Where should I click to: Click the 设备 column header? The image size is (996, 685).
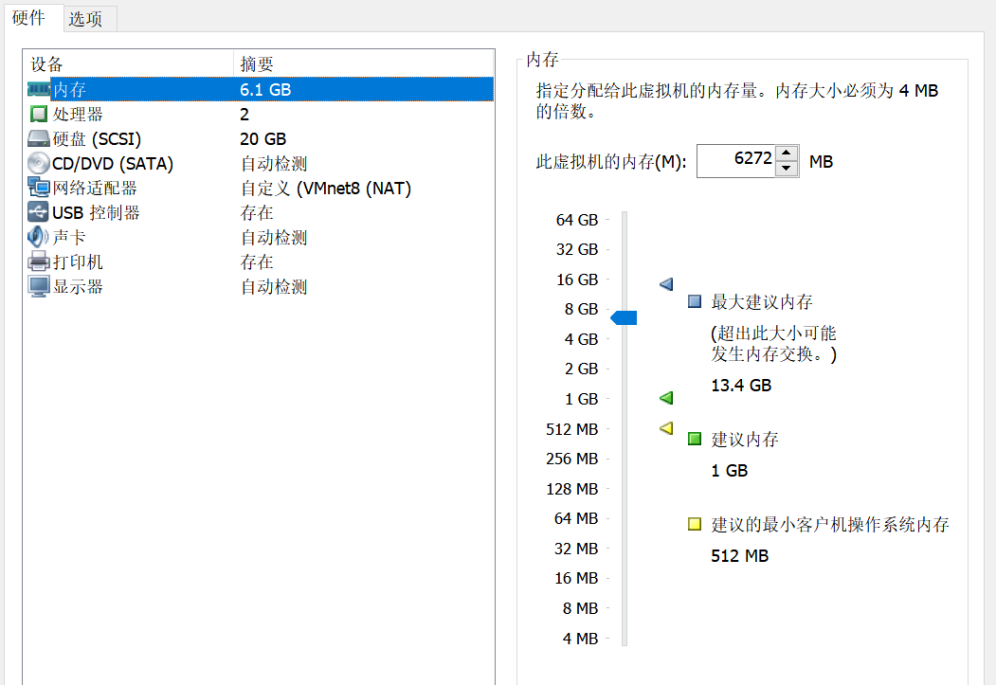(x=128, y=64)
